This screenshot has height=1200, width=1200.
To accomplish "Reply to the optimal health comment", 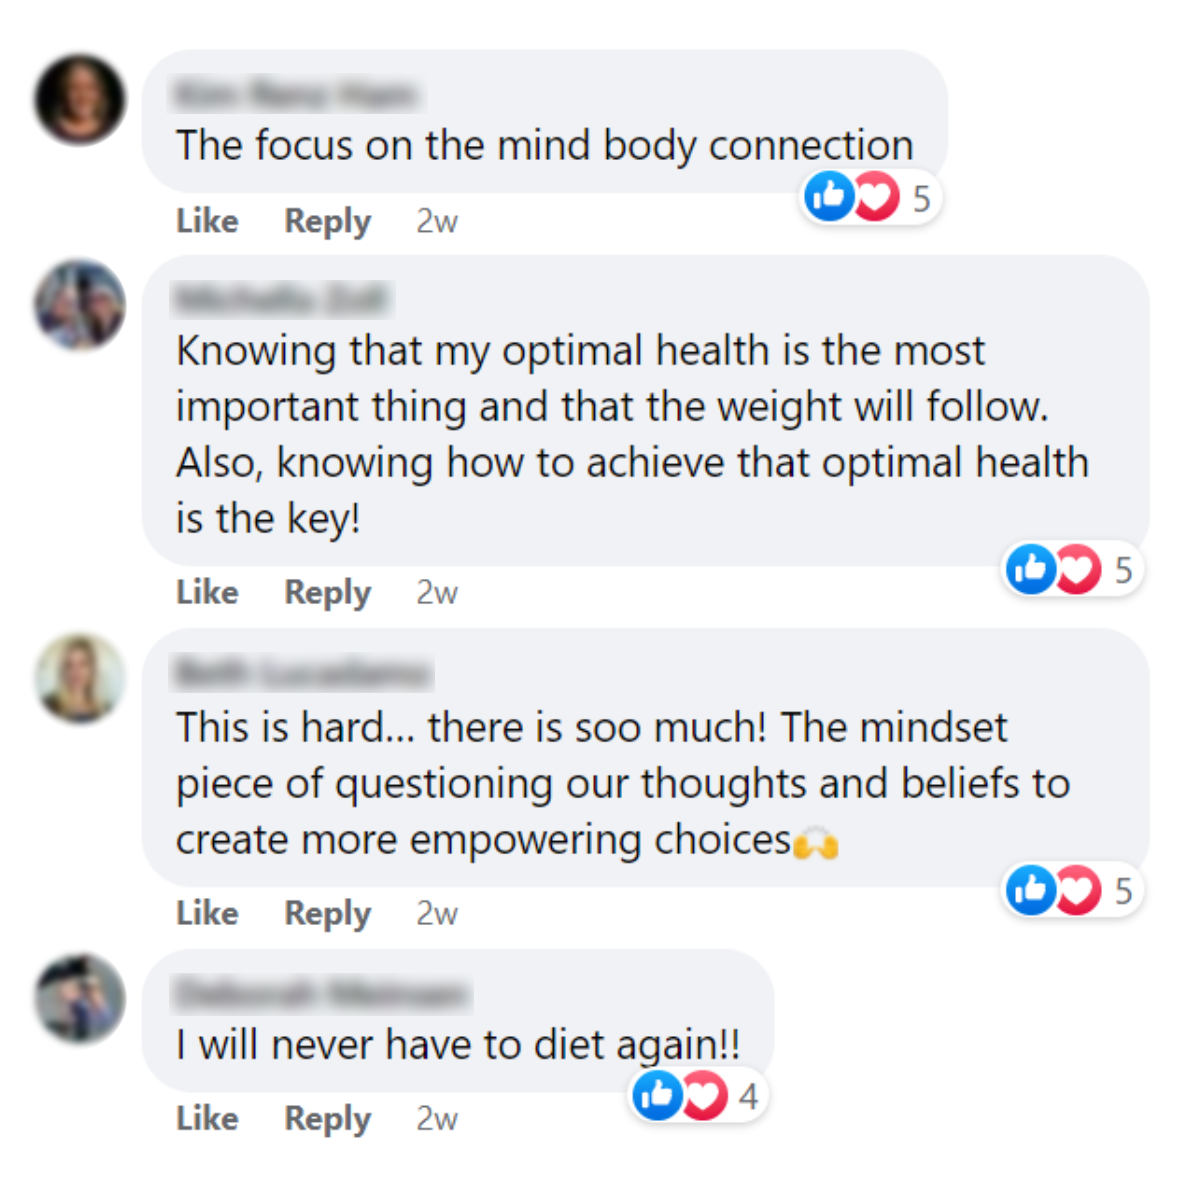I will coord(328,593).
